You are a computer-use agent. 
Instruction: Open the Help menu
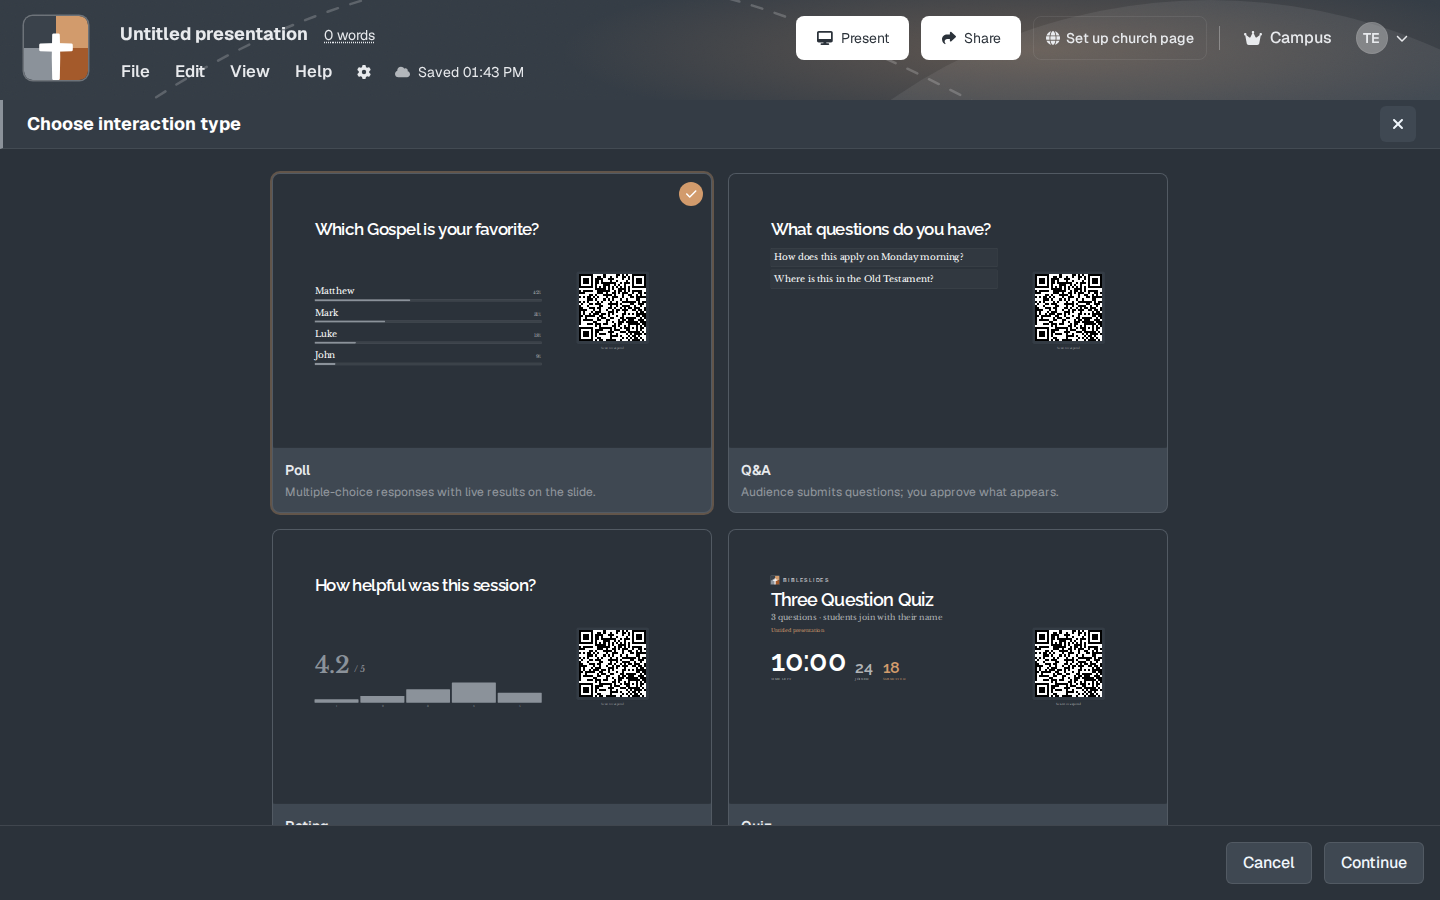[313, 71]
